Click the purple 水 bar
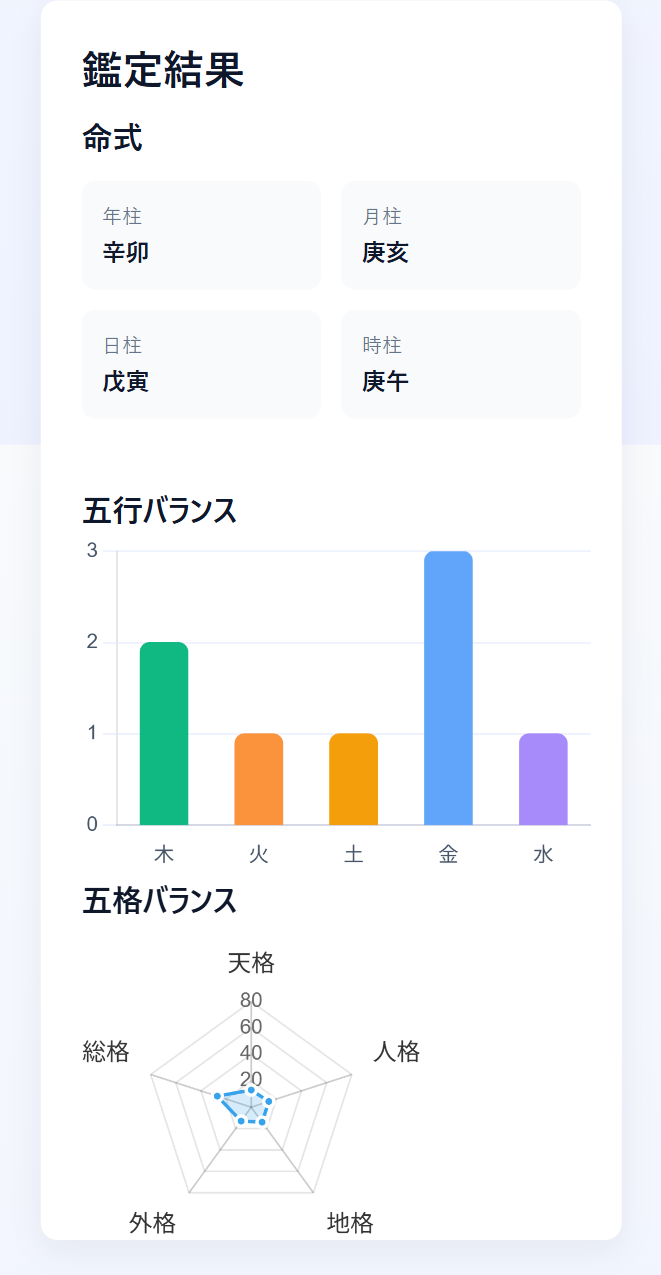 542,780
